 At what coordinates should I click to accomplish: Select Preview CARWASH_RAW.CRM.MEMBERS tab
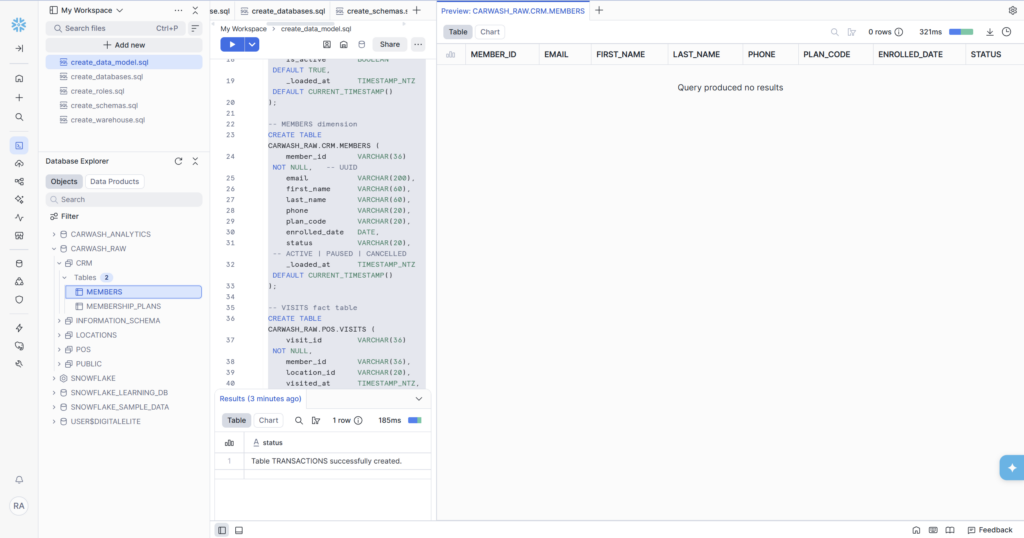coord(513,10)
